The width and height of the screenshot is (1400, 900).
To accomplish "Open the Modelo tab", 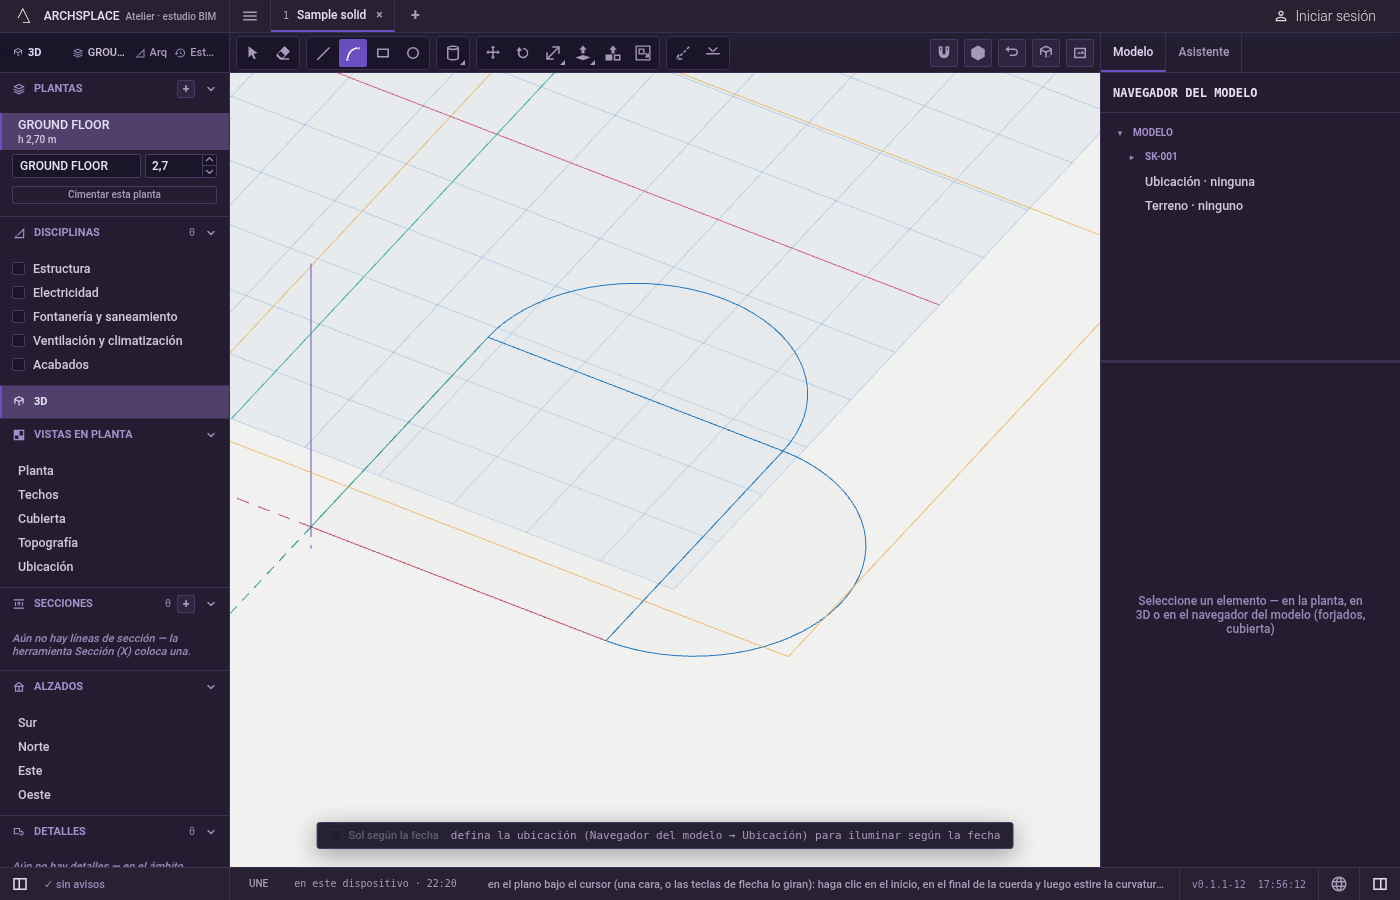I will [x=1133, y=52].
